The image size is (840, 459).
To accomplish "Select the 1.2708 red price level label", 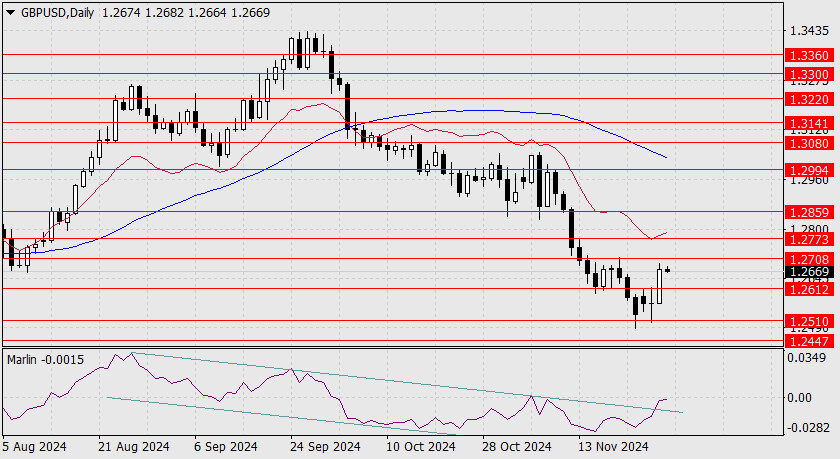I will tap(809, 259).
